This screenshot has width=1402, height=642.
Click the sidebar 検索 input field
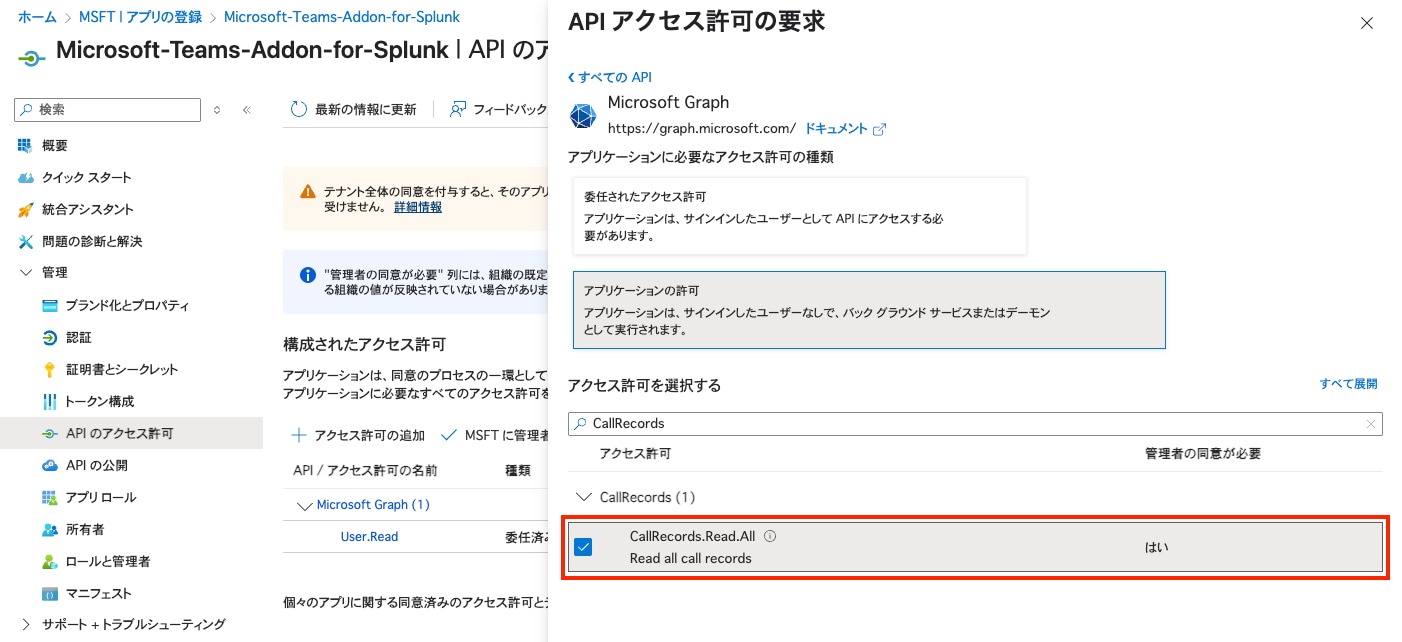[x=108, y=110]
